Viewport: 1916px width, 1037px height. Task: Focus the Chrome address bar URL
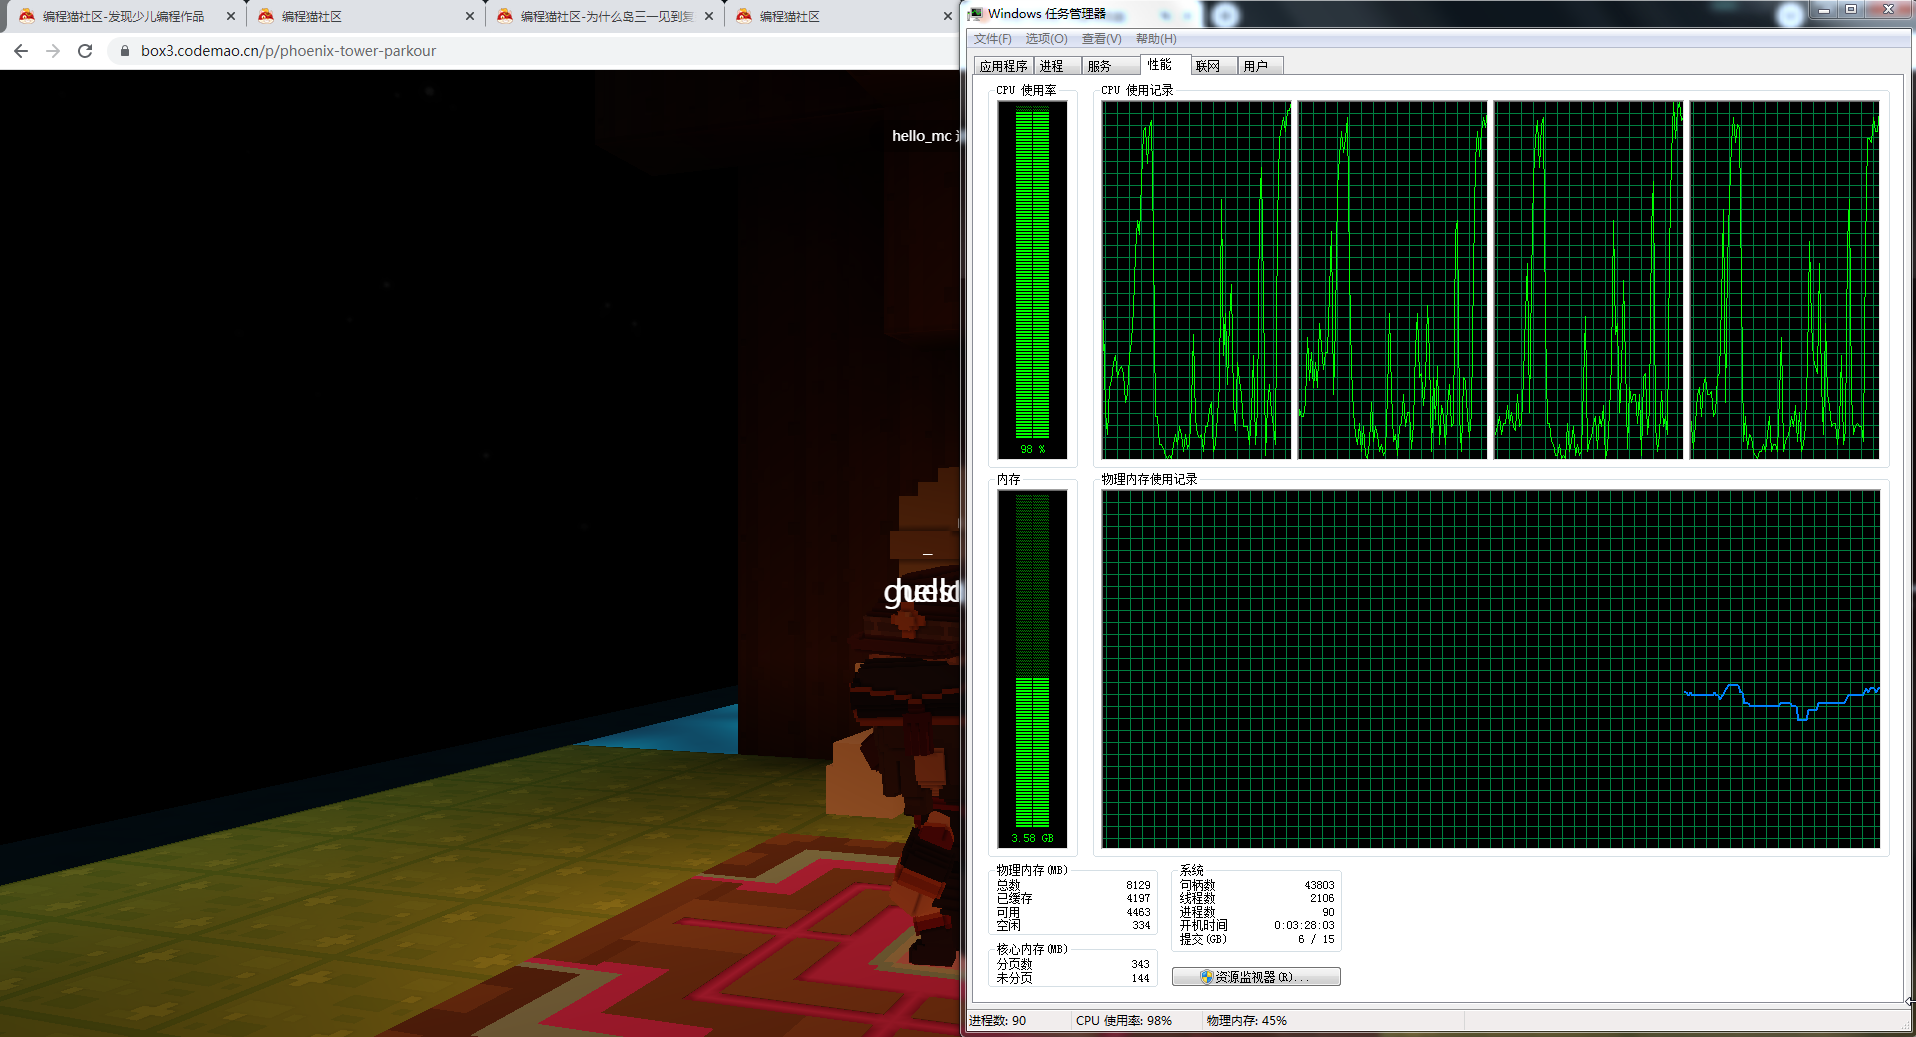(x=288, y=51)
